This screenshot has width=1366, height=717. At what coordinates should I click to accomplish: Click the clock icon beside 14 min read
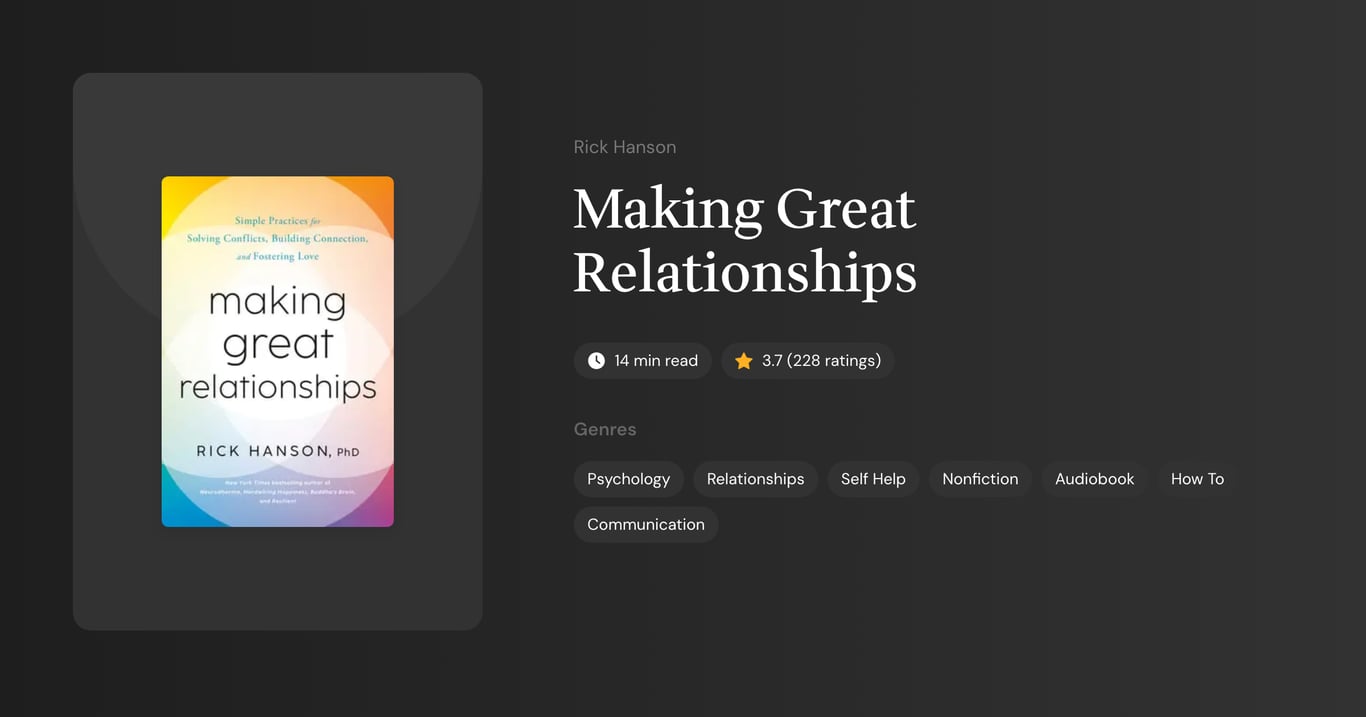596,361
